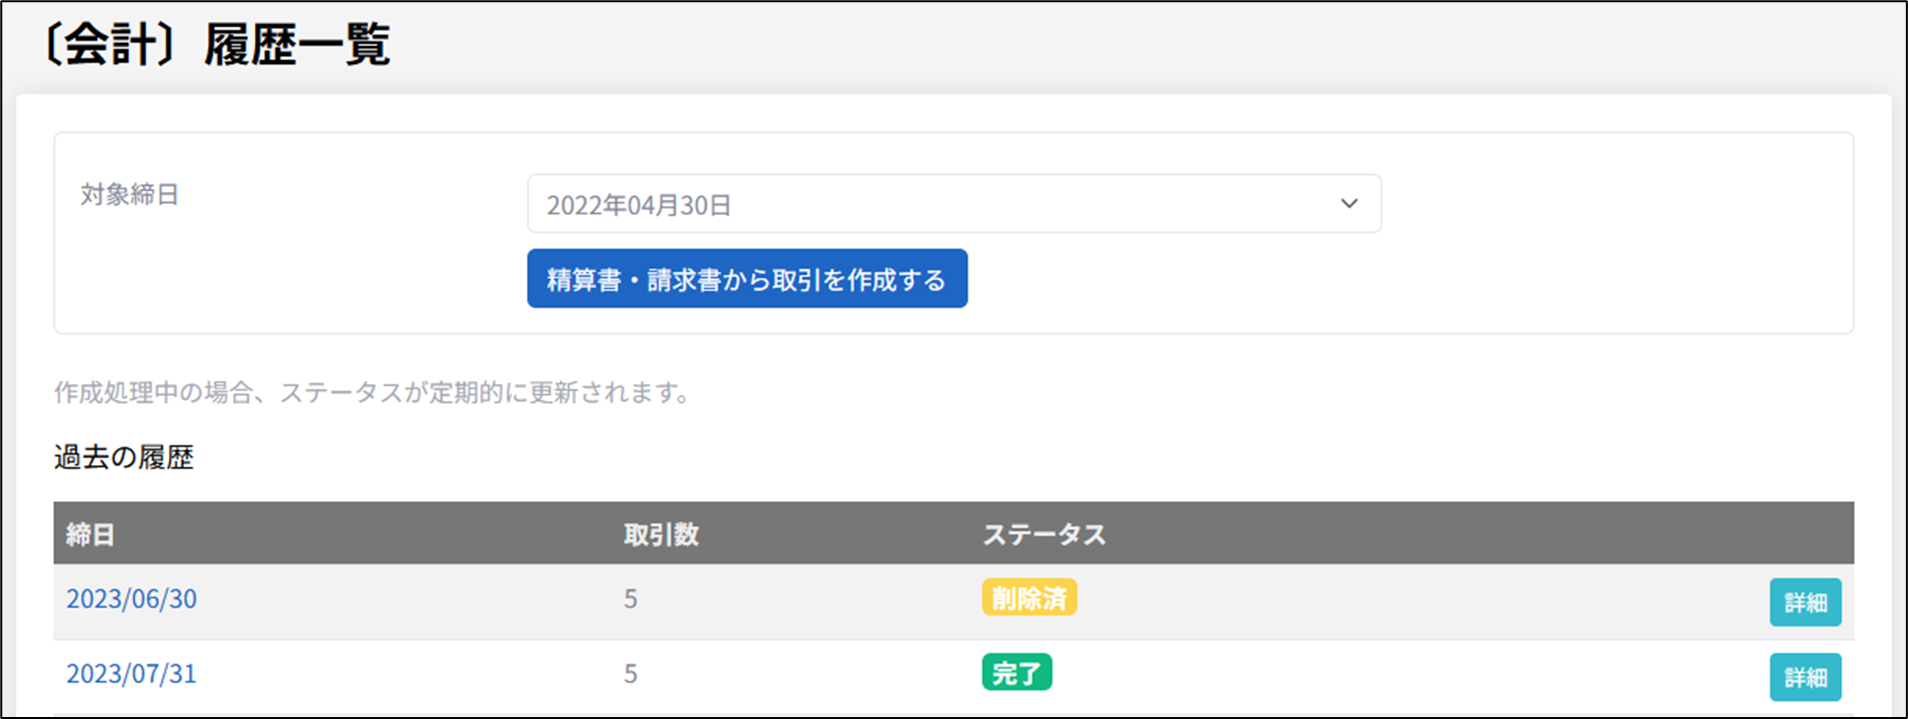Click the selected value 2022年04月30日 text

(x=638, y=205)
